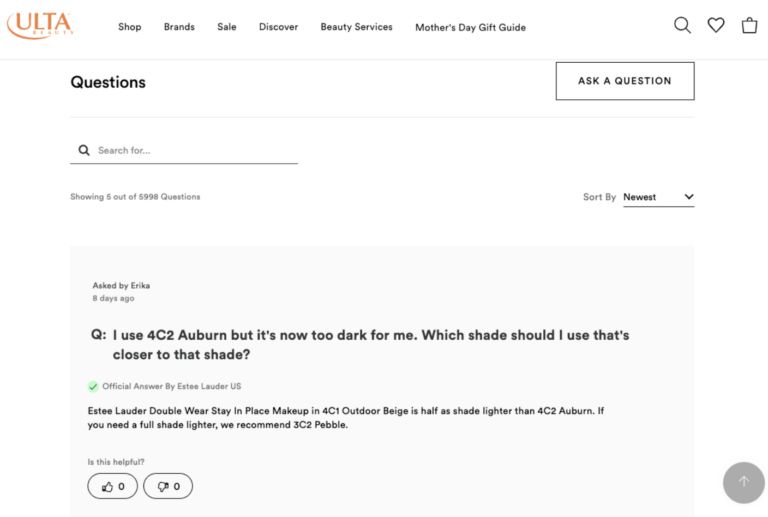Expand the Sort By Newest dropdown
This screenshot has height=517, width=768.
pyautogui.click(x=657, y=197)
